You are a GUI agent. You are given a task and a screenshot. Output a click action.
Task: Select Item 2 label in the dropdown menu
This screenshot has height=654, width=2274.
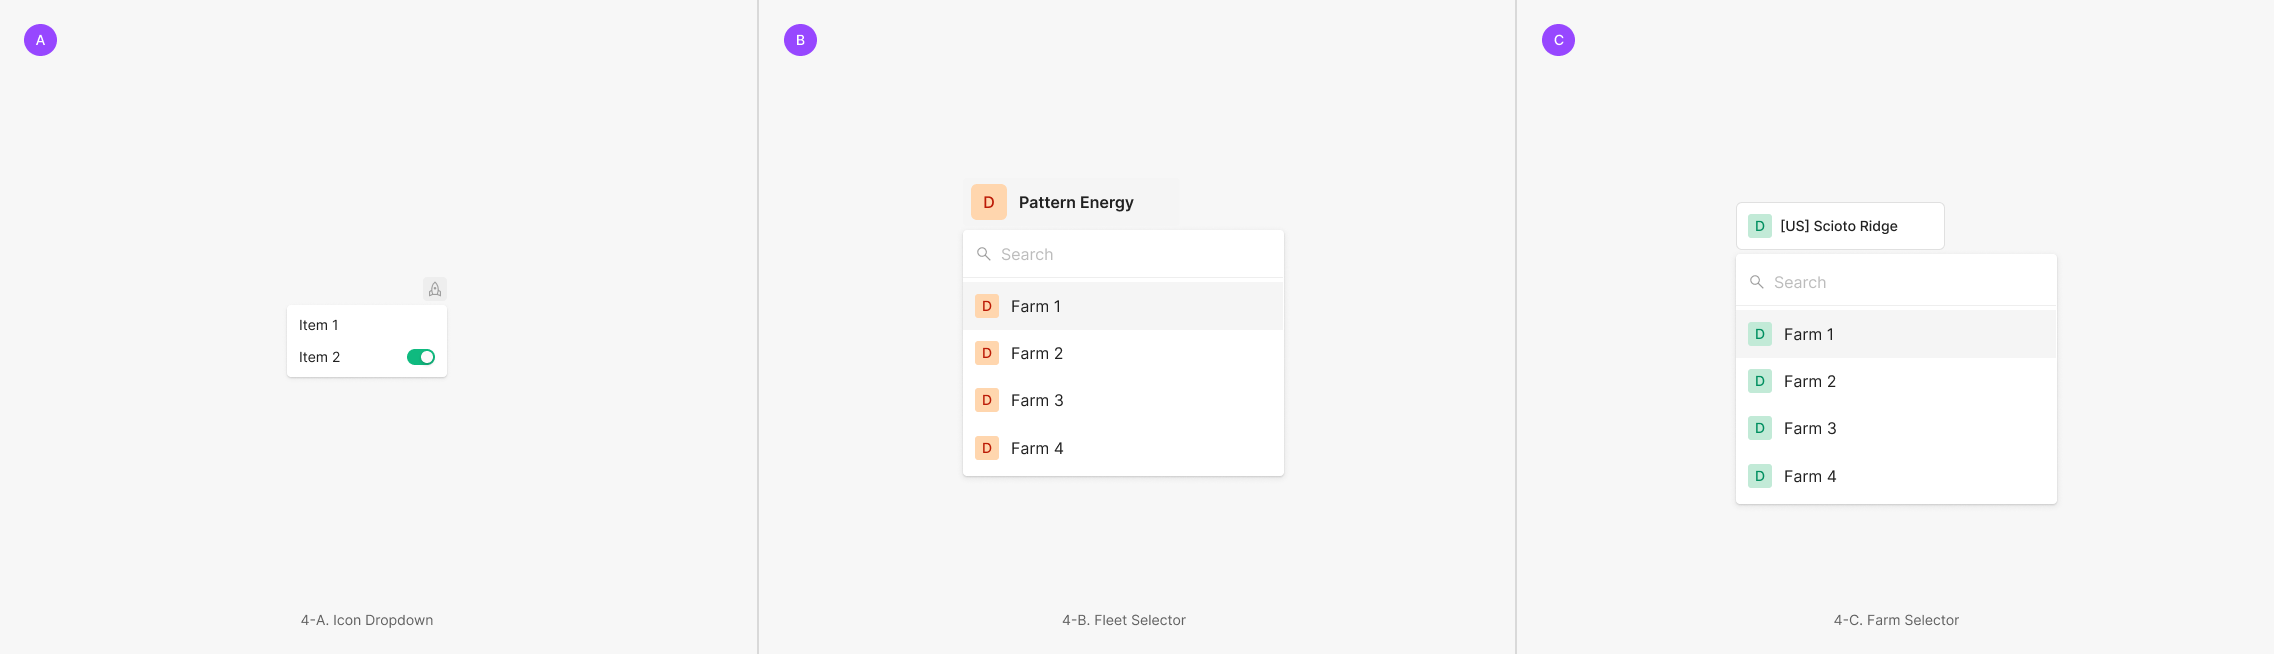320,357
